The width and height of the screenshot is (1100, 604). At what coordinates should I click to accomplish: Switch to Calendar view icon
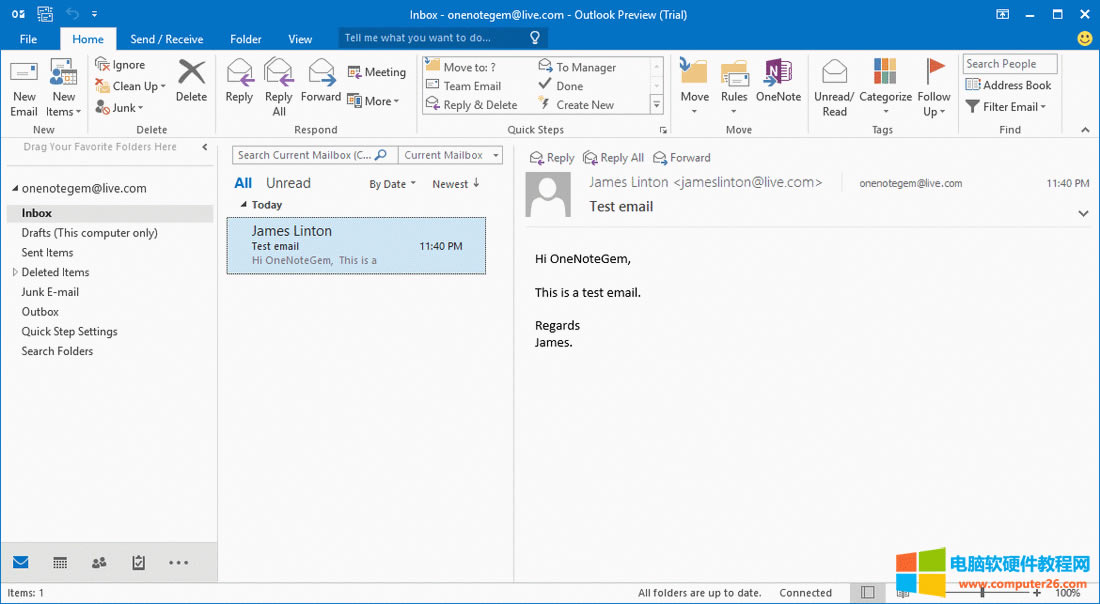[60, 563]
